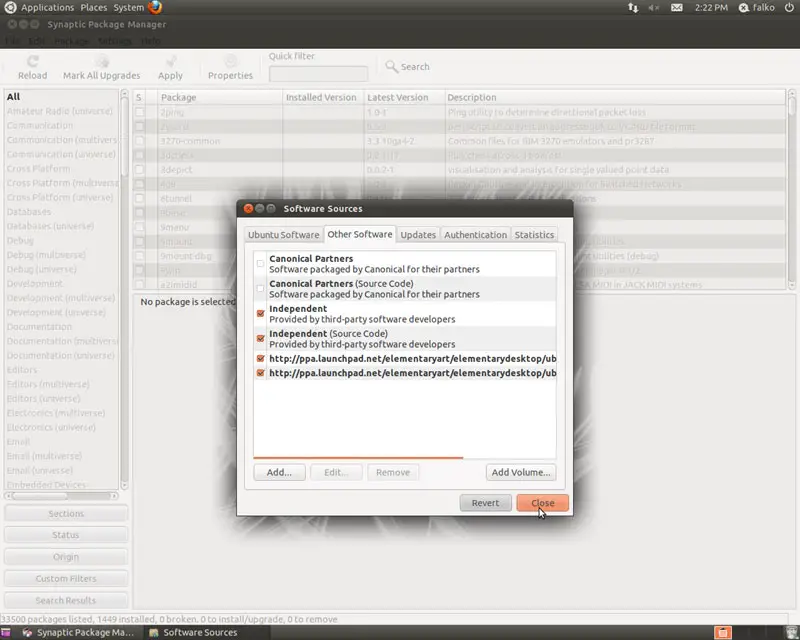Select the Amateur Radio (universe) category
The image size is (800, 640).
[x=61, y=111]
